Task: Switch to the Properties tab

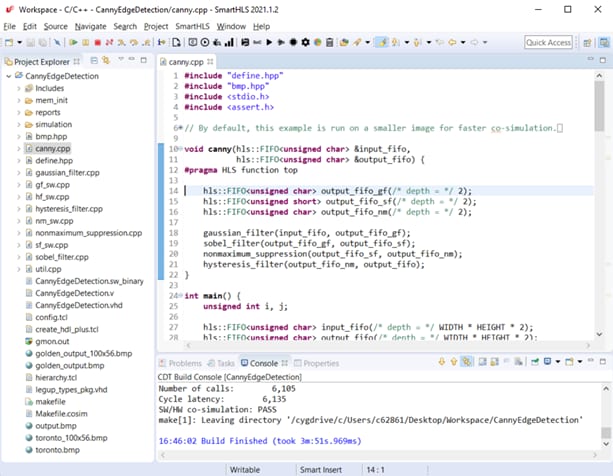Action: [x=320, y=363]
